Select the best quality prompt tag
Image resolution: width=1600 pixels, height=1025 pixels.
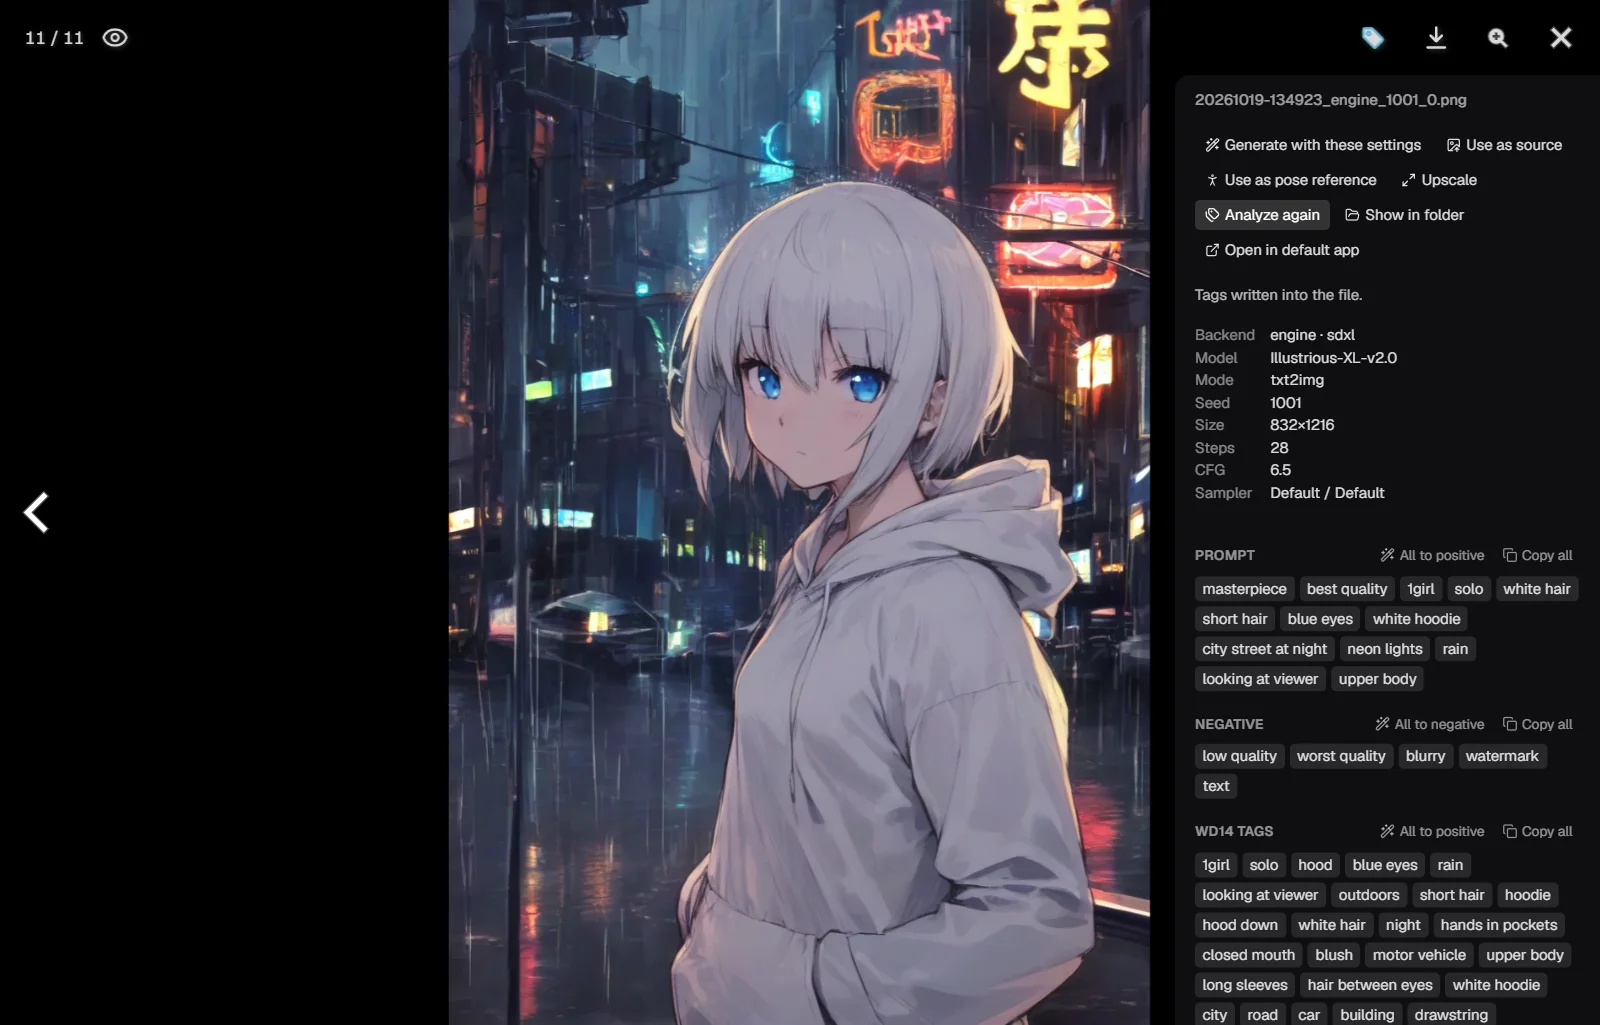click(x=1347, y=589)
